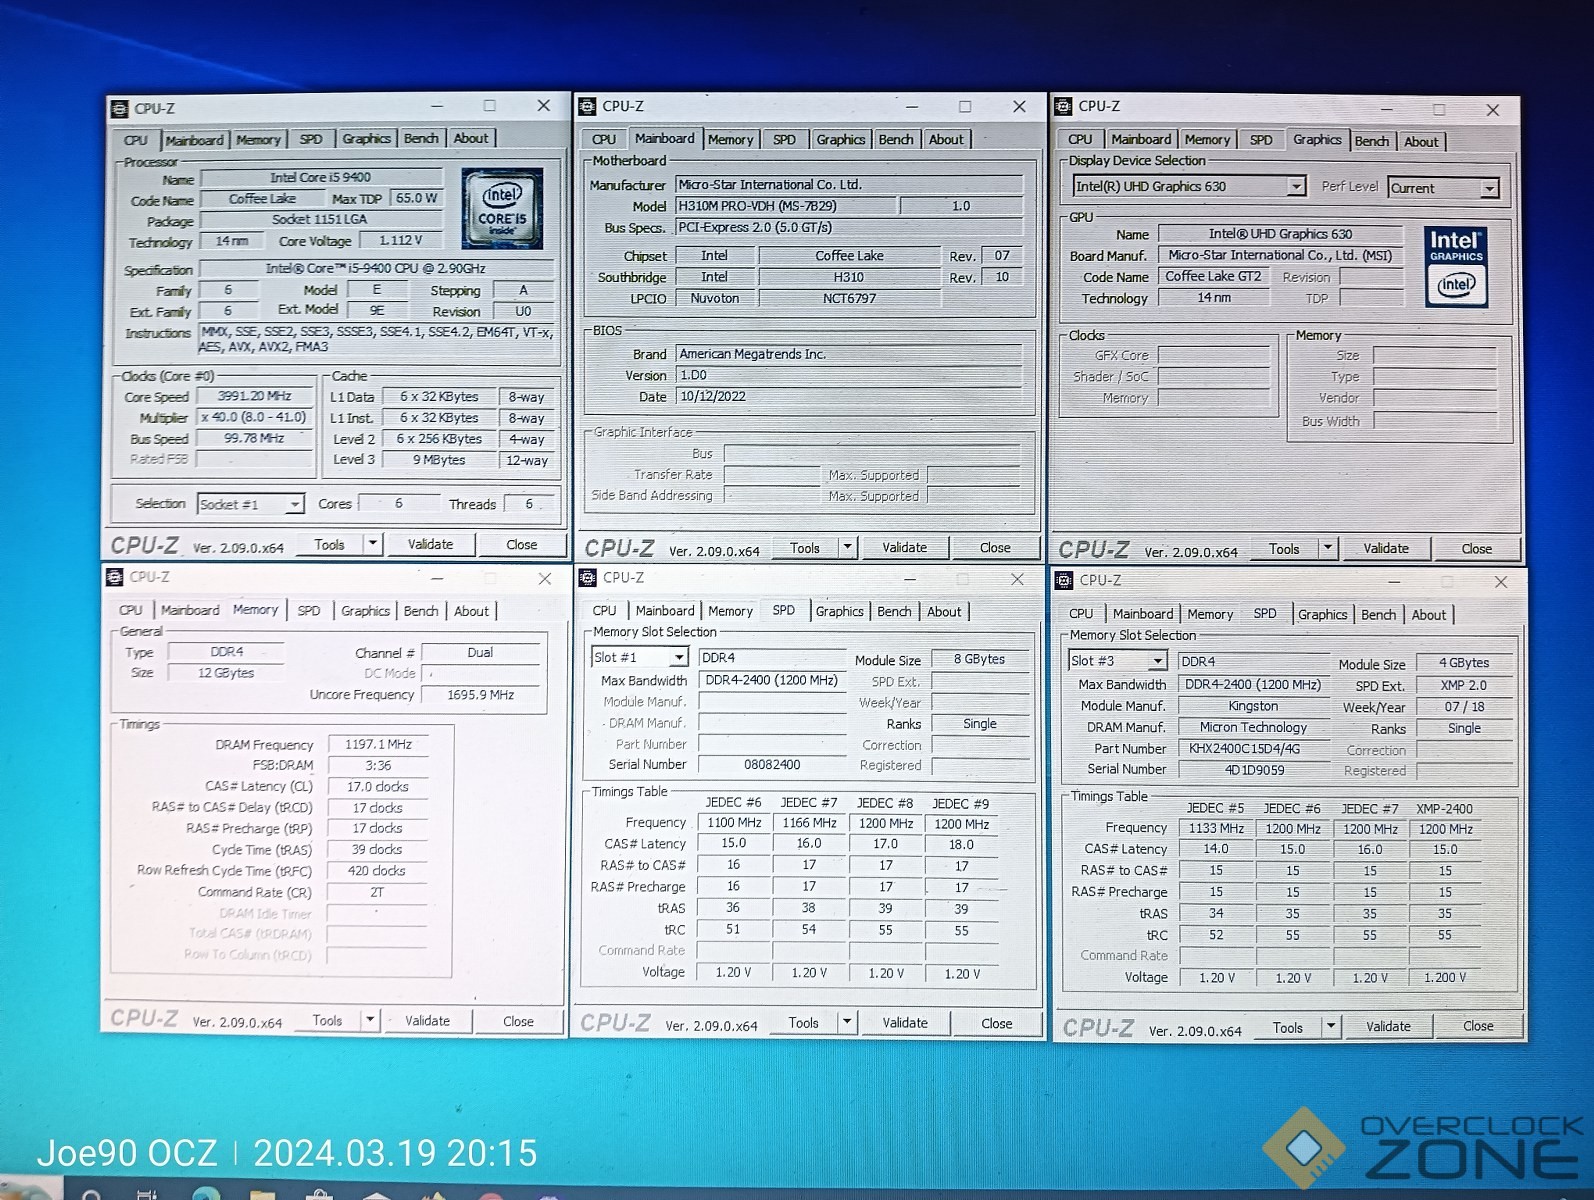Click the Tools button in the DRAM Timings window

click(x=327, y=1020)
